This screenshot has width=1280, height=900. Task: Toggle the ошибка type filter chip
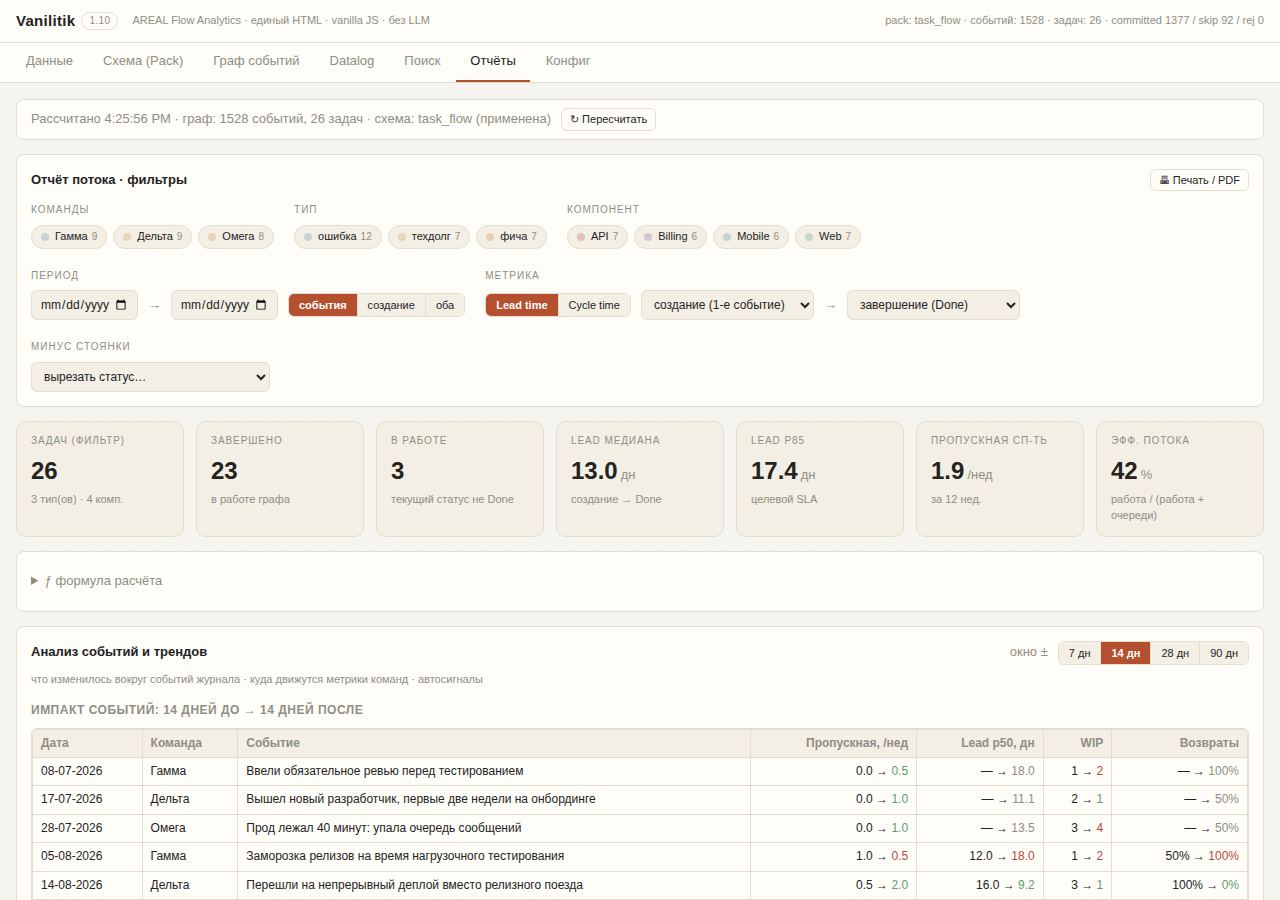[338, 237]
